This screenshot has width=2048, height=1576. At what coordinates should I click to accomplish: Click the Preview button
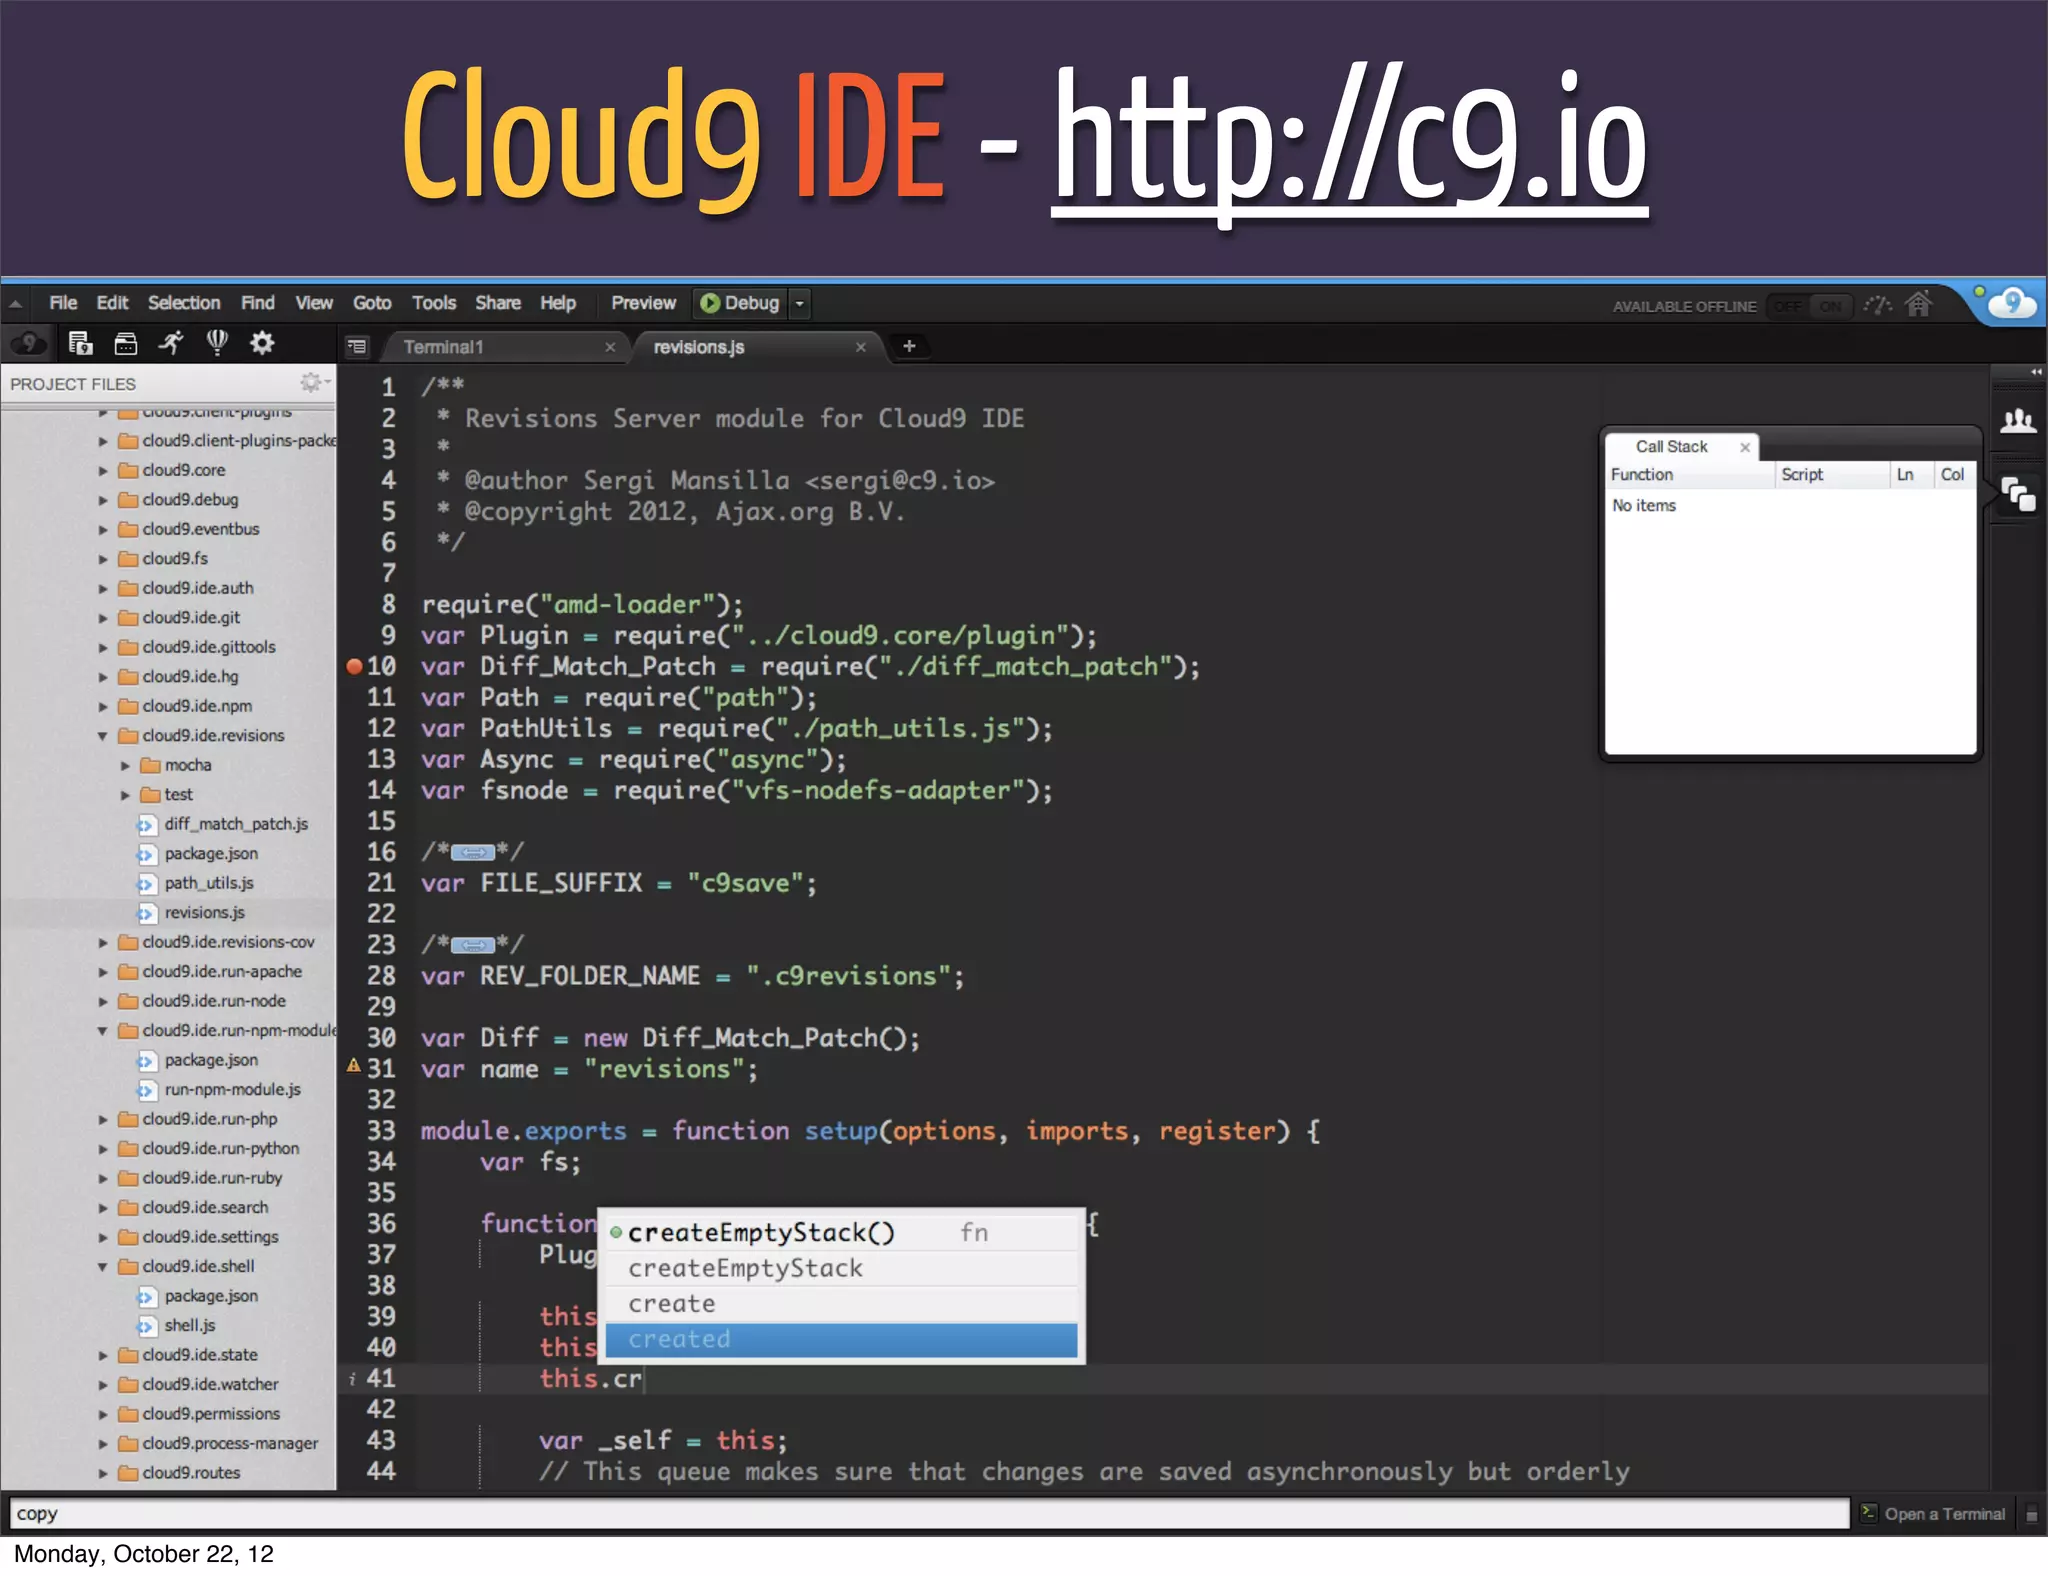coord(643,303)
